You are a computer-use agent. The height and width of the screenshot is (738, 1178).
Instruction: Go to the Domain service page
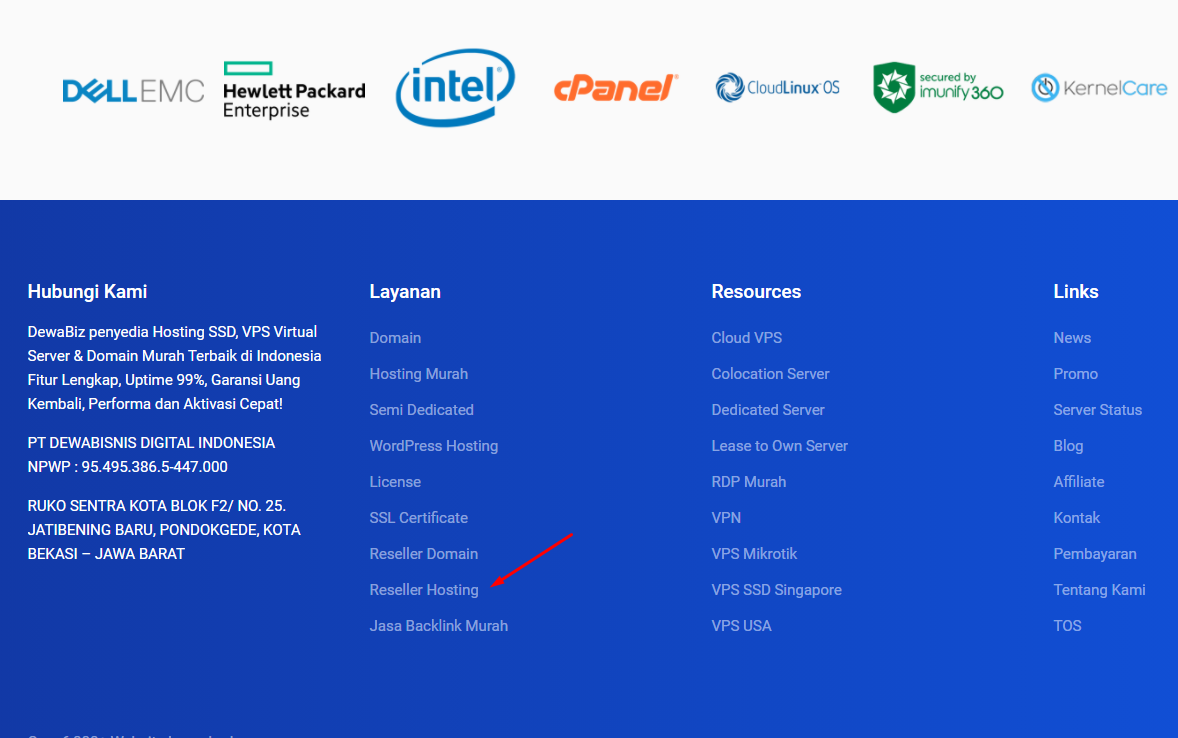(395, 338)
